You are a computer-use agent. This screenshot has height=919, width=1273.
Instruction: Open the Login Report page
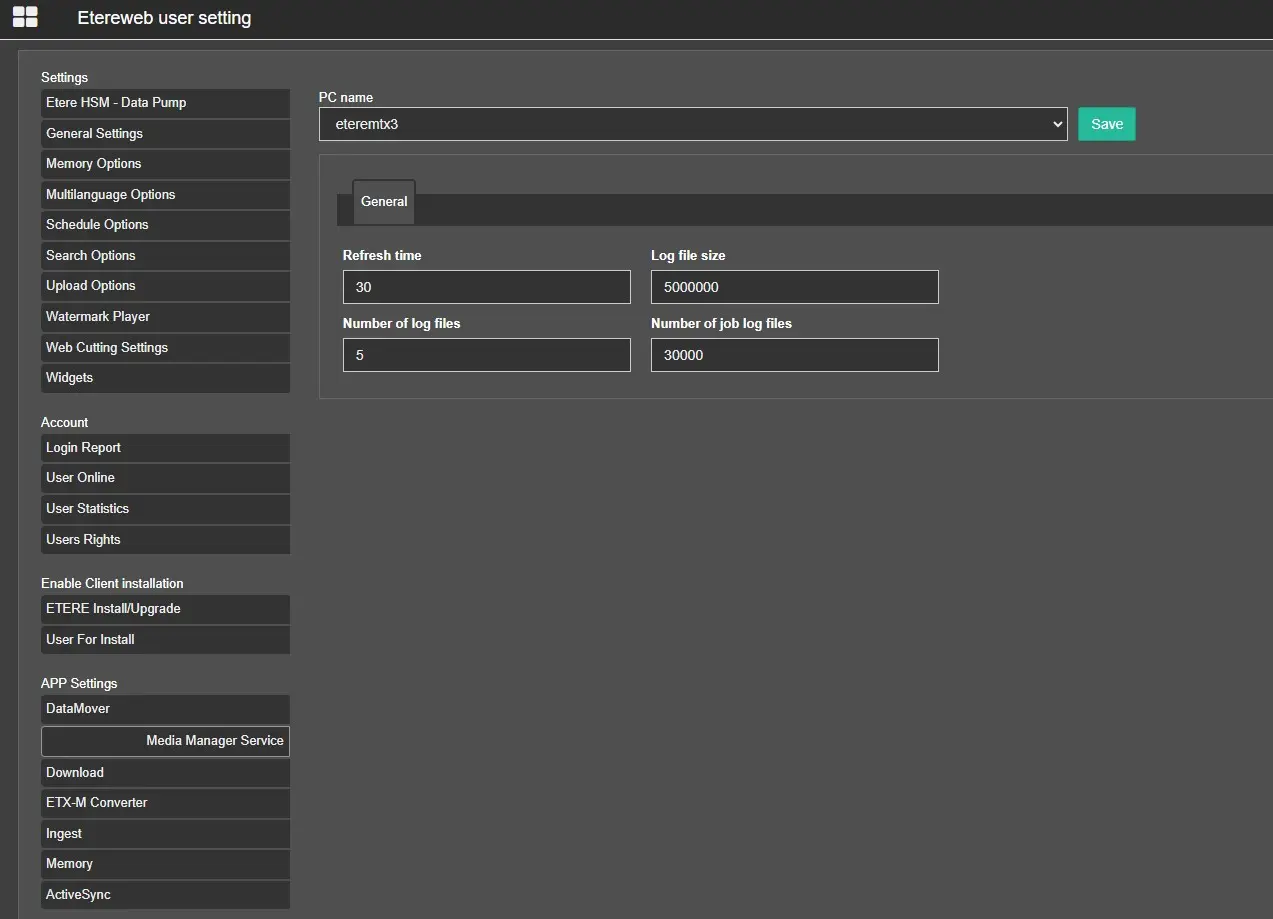coord(165,448)
